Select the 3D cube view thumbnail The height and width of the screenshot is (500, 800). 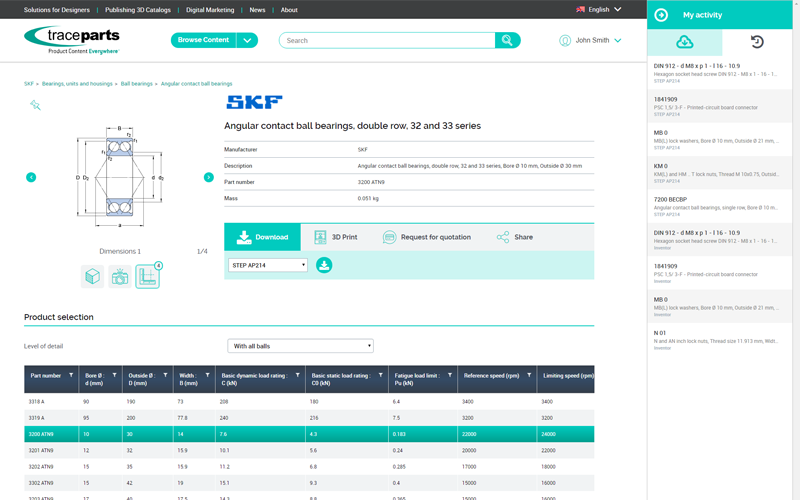93,277
